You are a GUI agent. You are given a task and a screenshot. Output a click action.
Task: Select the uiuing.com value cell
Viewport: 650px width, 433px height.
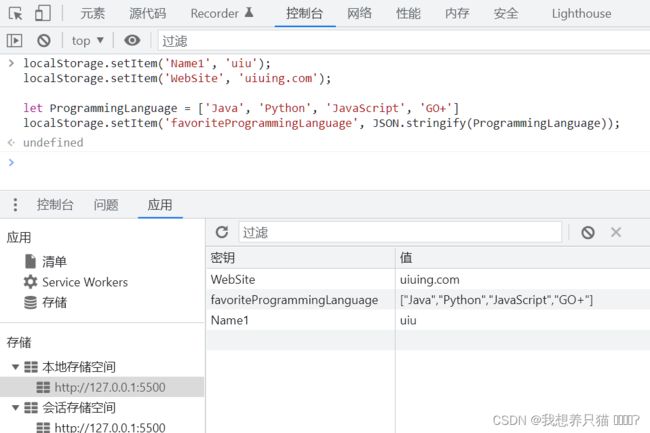523,279
